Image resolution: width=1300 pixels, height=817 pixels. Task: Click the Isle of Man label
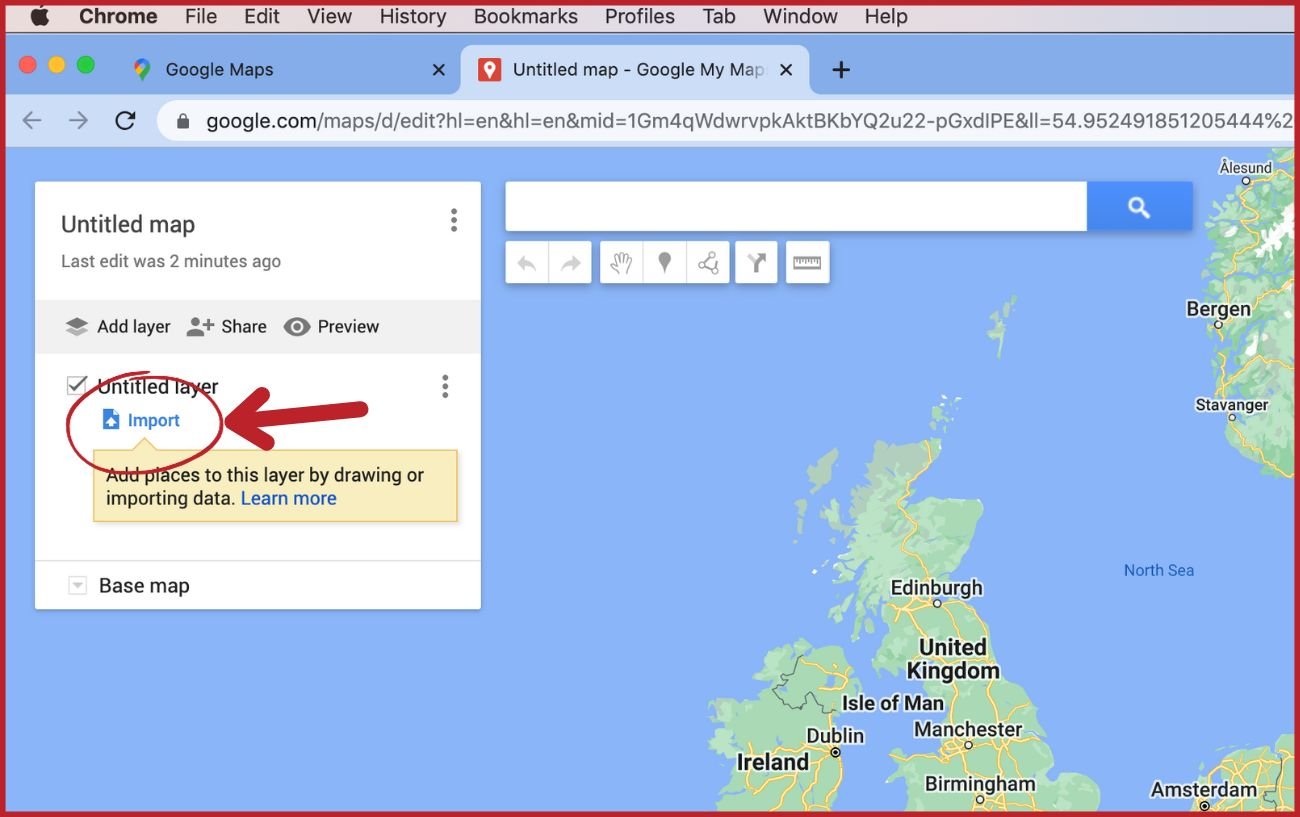[x=893, y=703]
